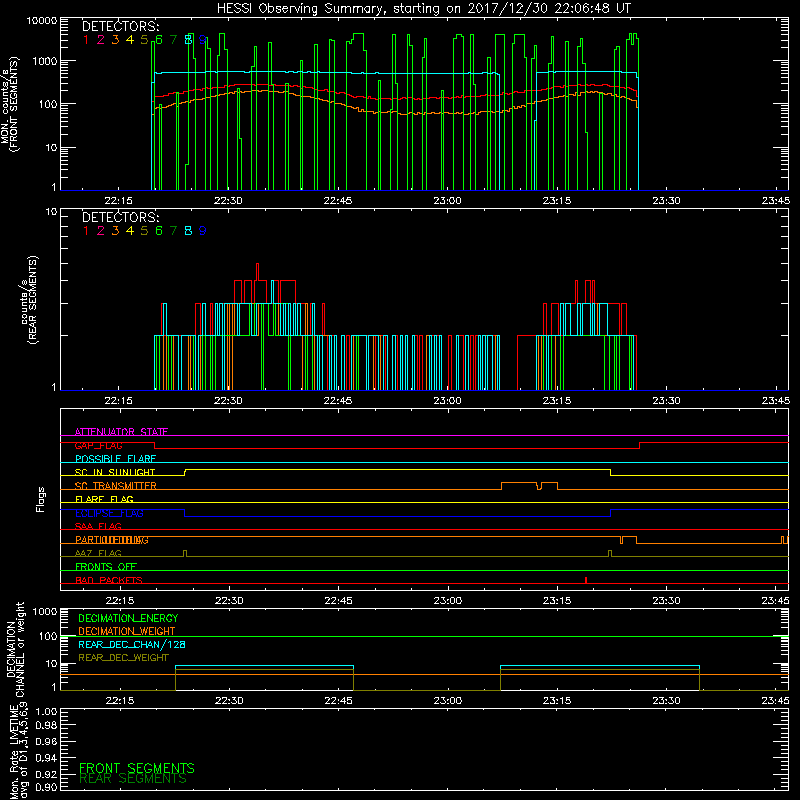Click the HESSI Observing Summary title text
This screenshot has height=800, width=800.
point(423,9)
